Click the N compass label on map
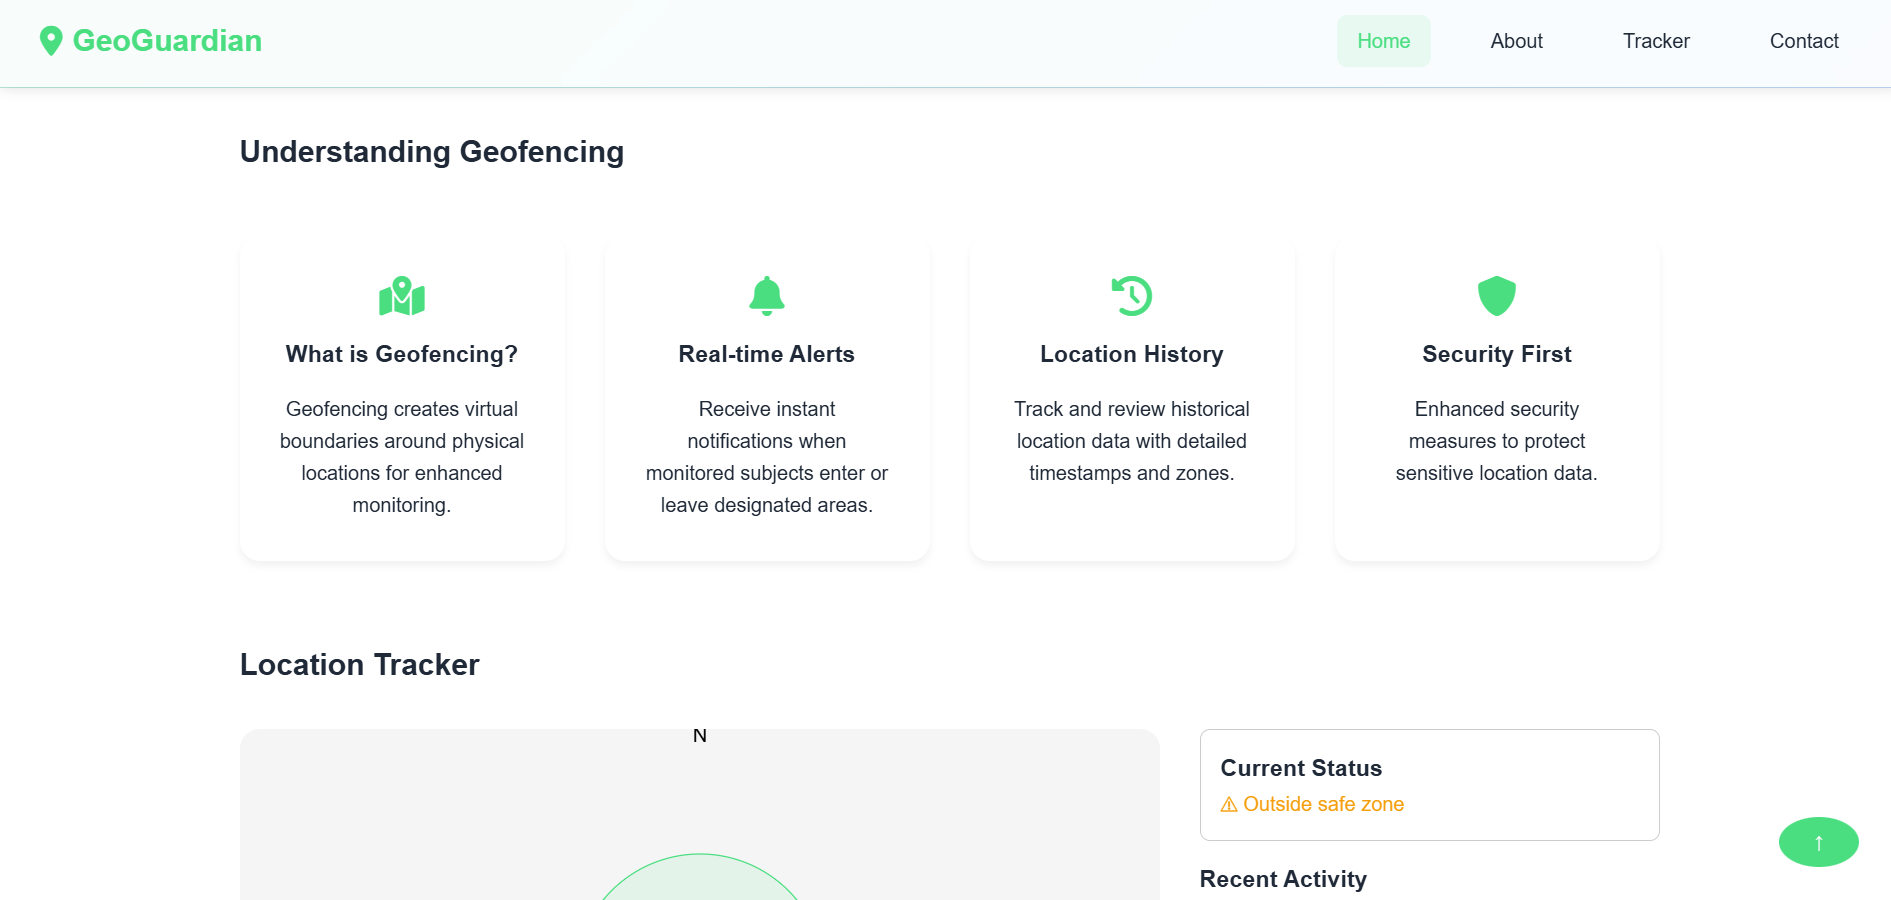The width and height of the screenshot is (1891, 900). 700,736
